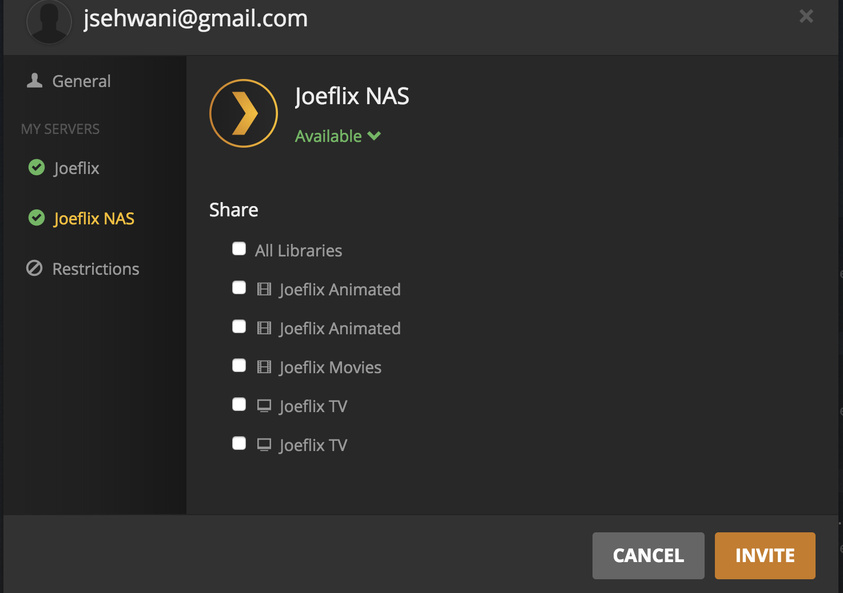Viewport: 843px width, 593px height.
Task: Click the prohibited-circle icon next to Restrictions
Action: (x=34, y=268)
